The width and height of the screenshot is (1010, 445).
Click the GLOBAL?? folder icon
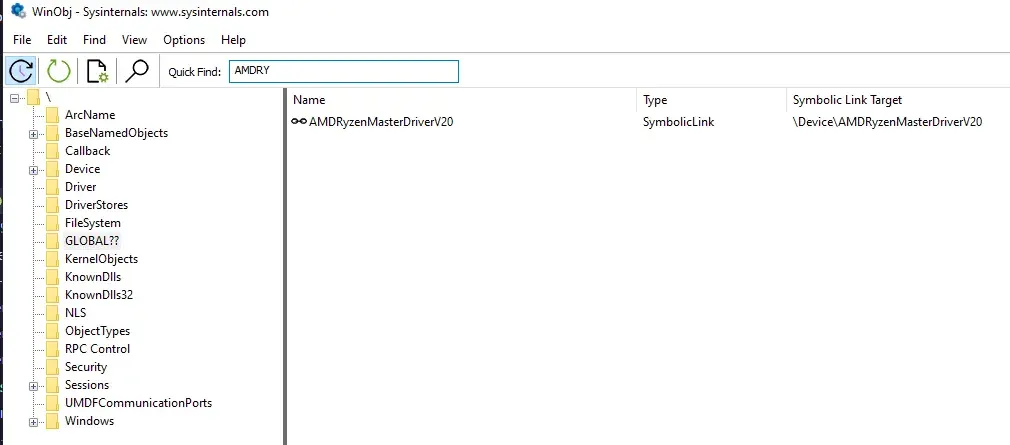[x=53, y=241]
